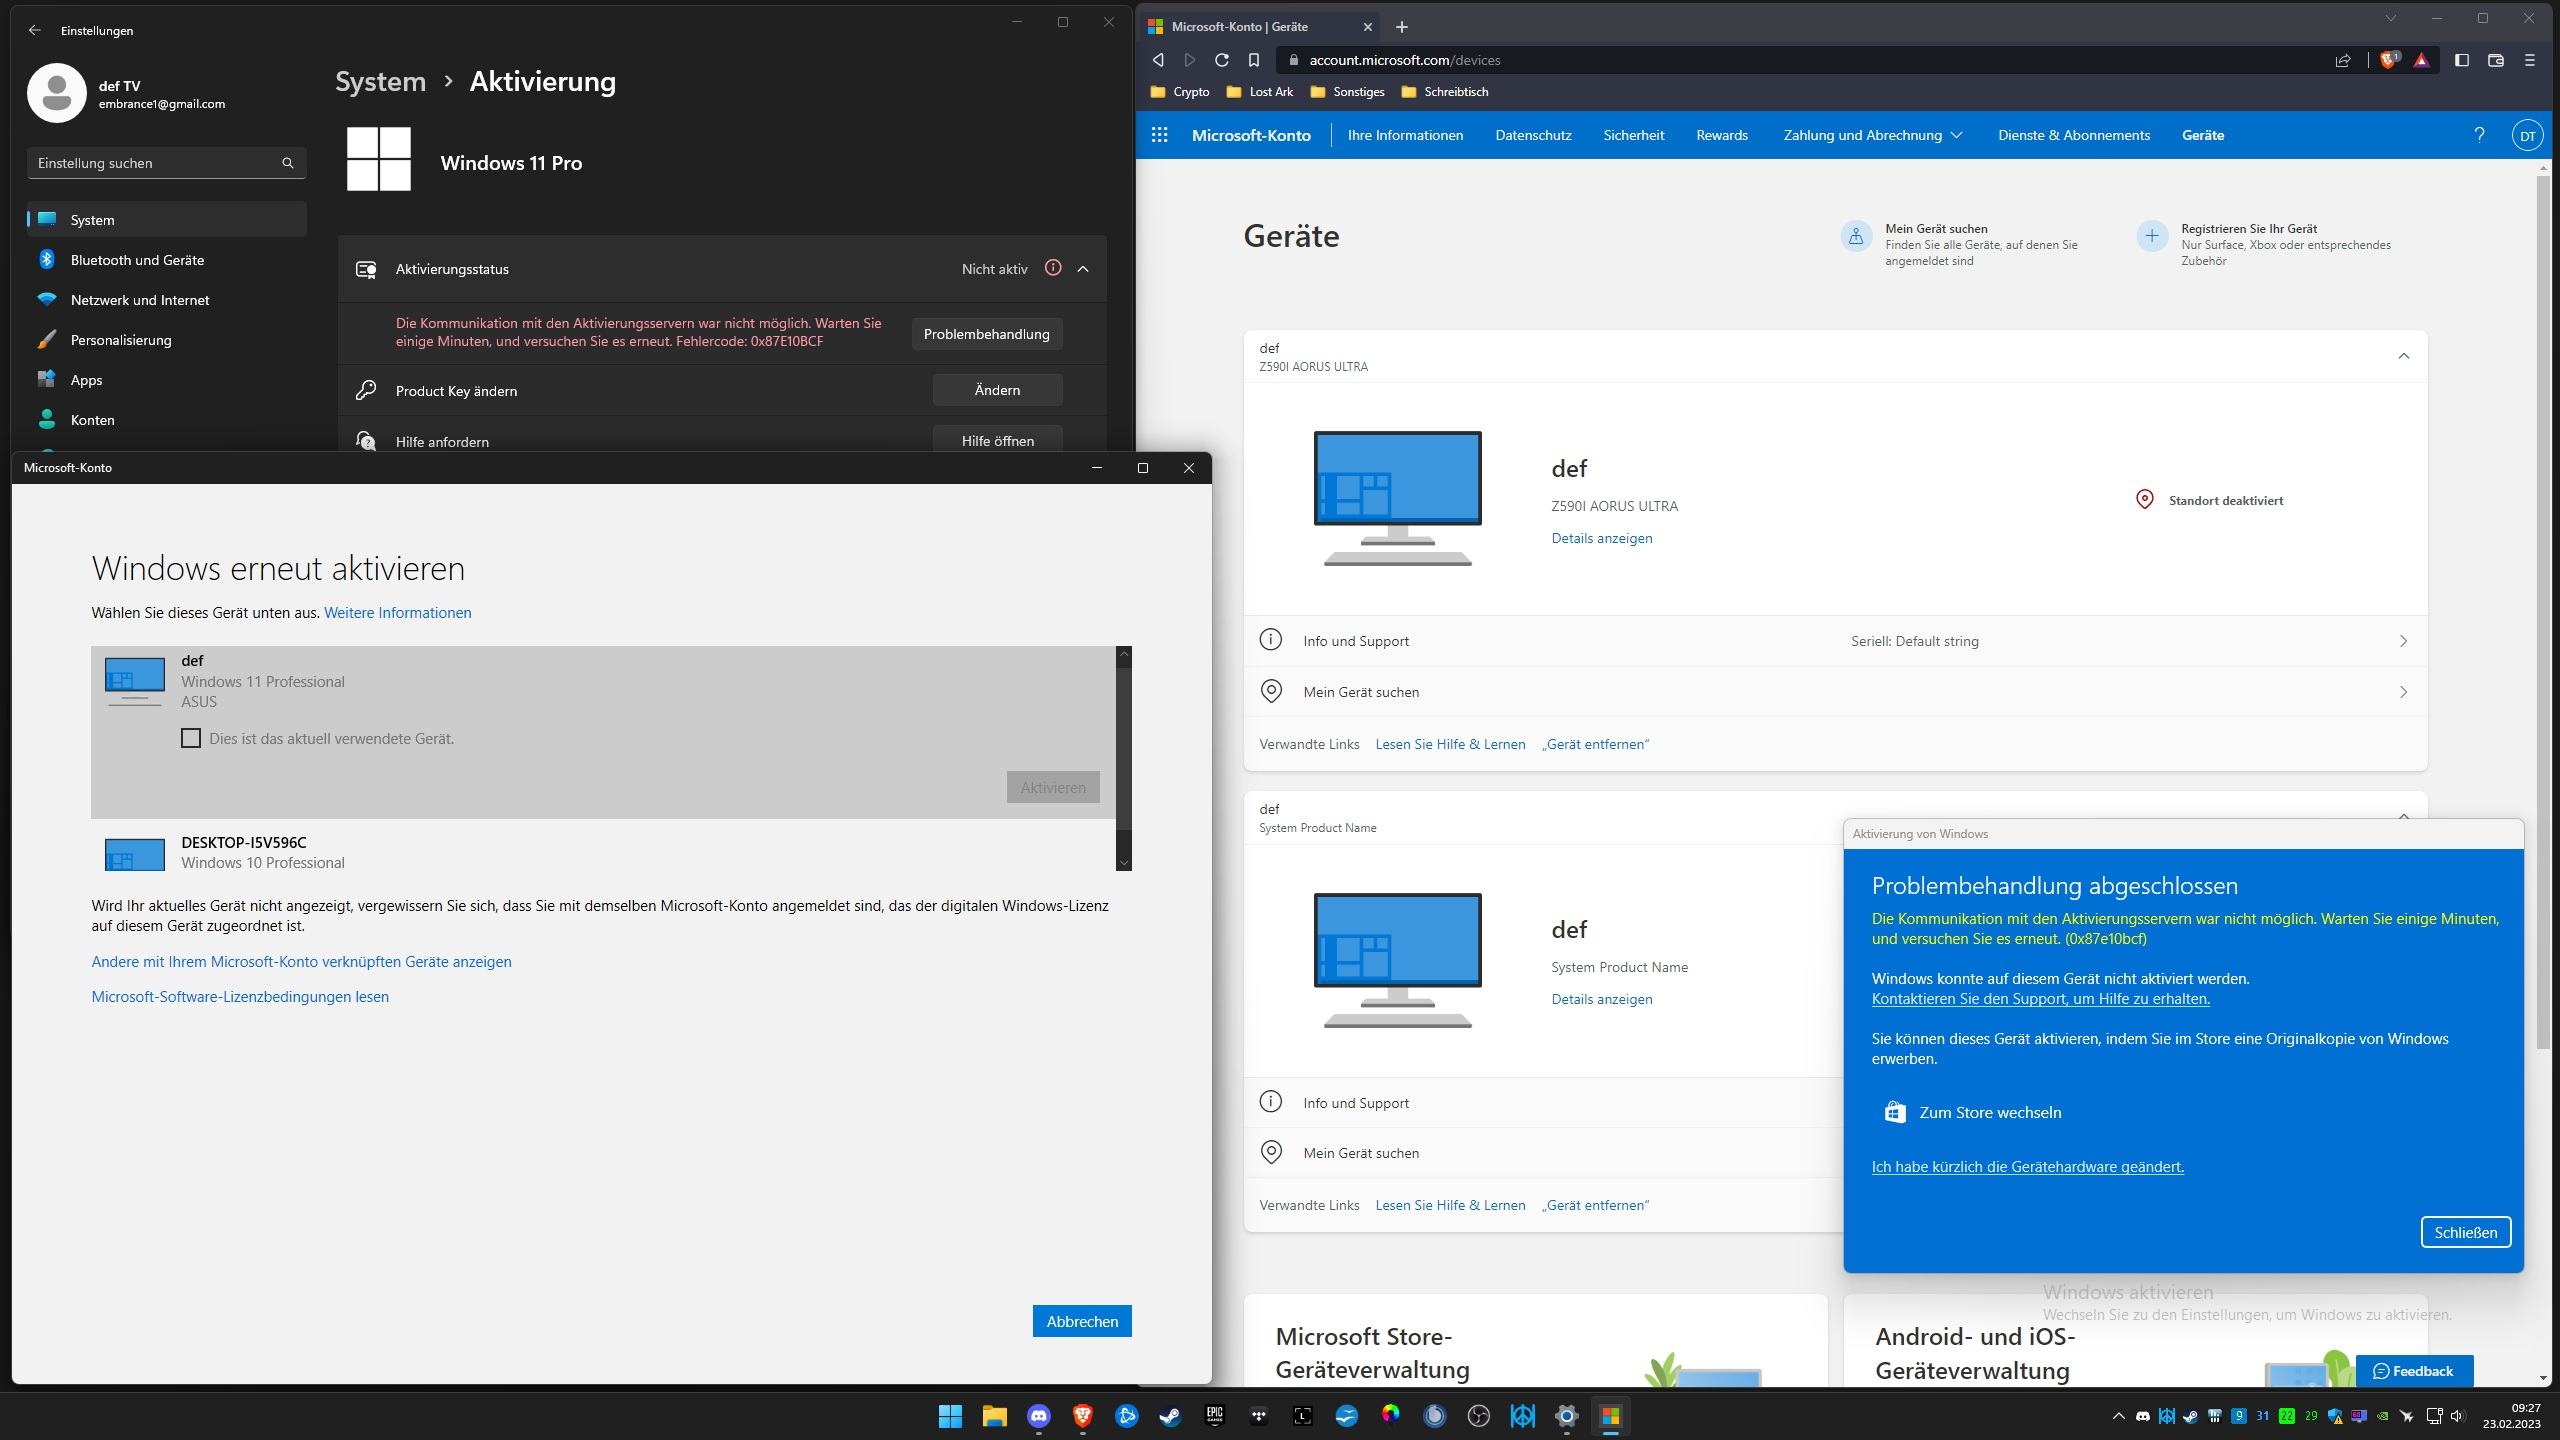Click Schließen in Aktivierung von Windows dialog
2560x1440 pixels.
2465,1232
